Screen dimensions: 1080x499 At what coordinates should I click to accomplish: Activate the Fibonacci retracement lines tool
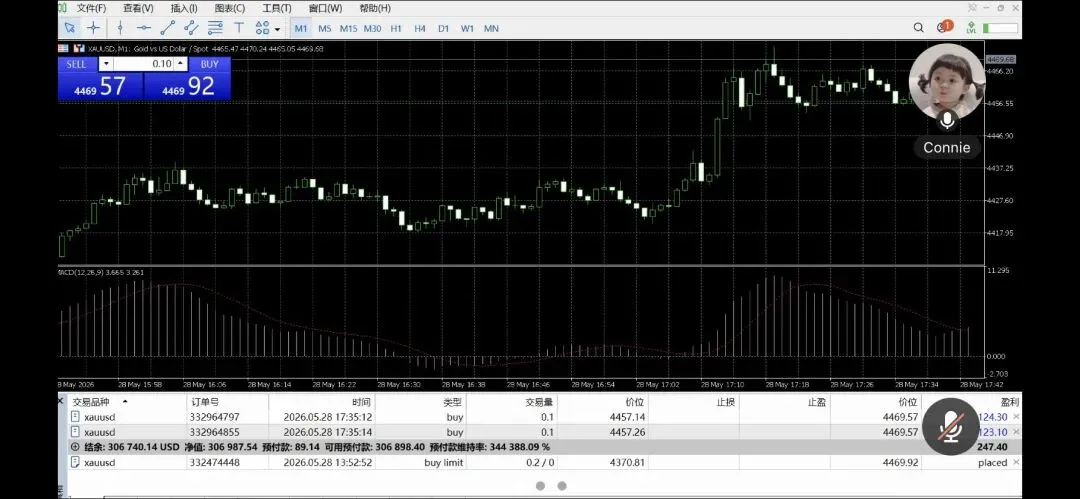[x=215, y=28]
